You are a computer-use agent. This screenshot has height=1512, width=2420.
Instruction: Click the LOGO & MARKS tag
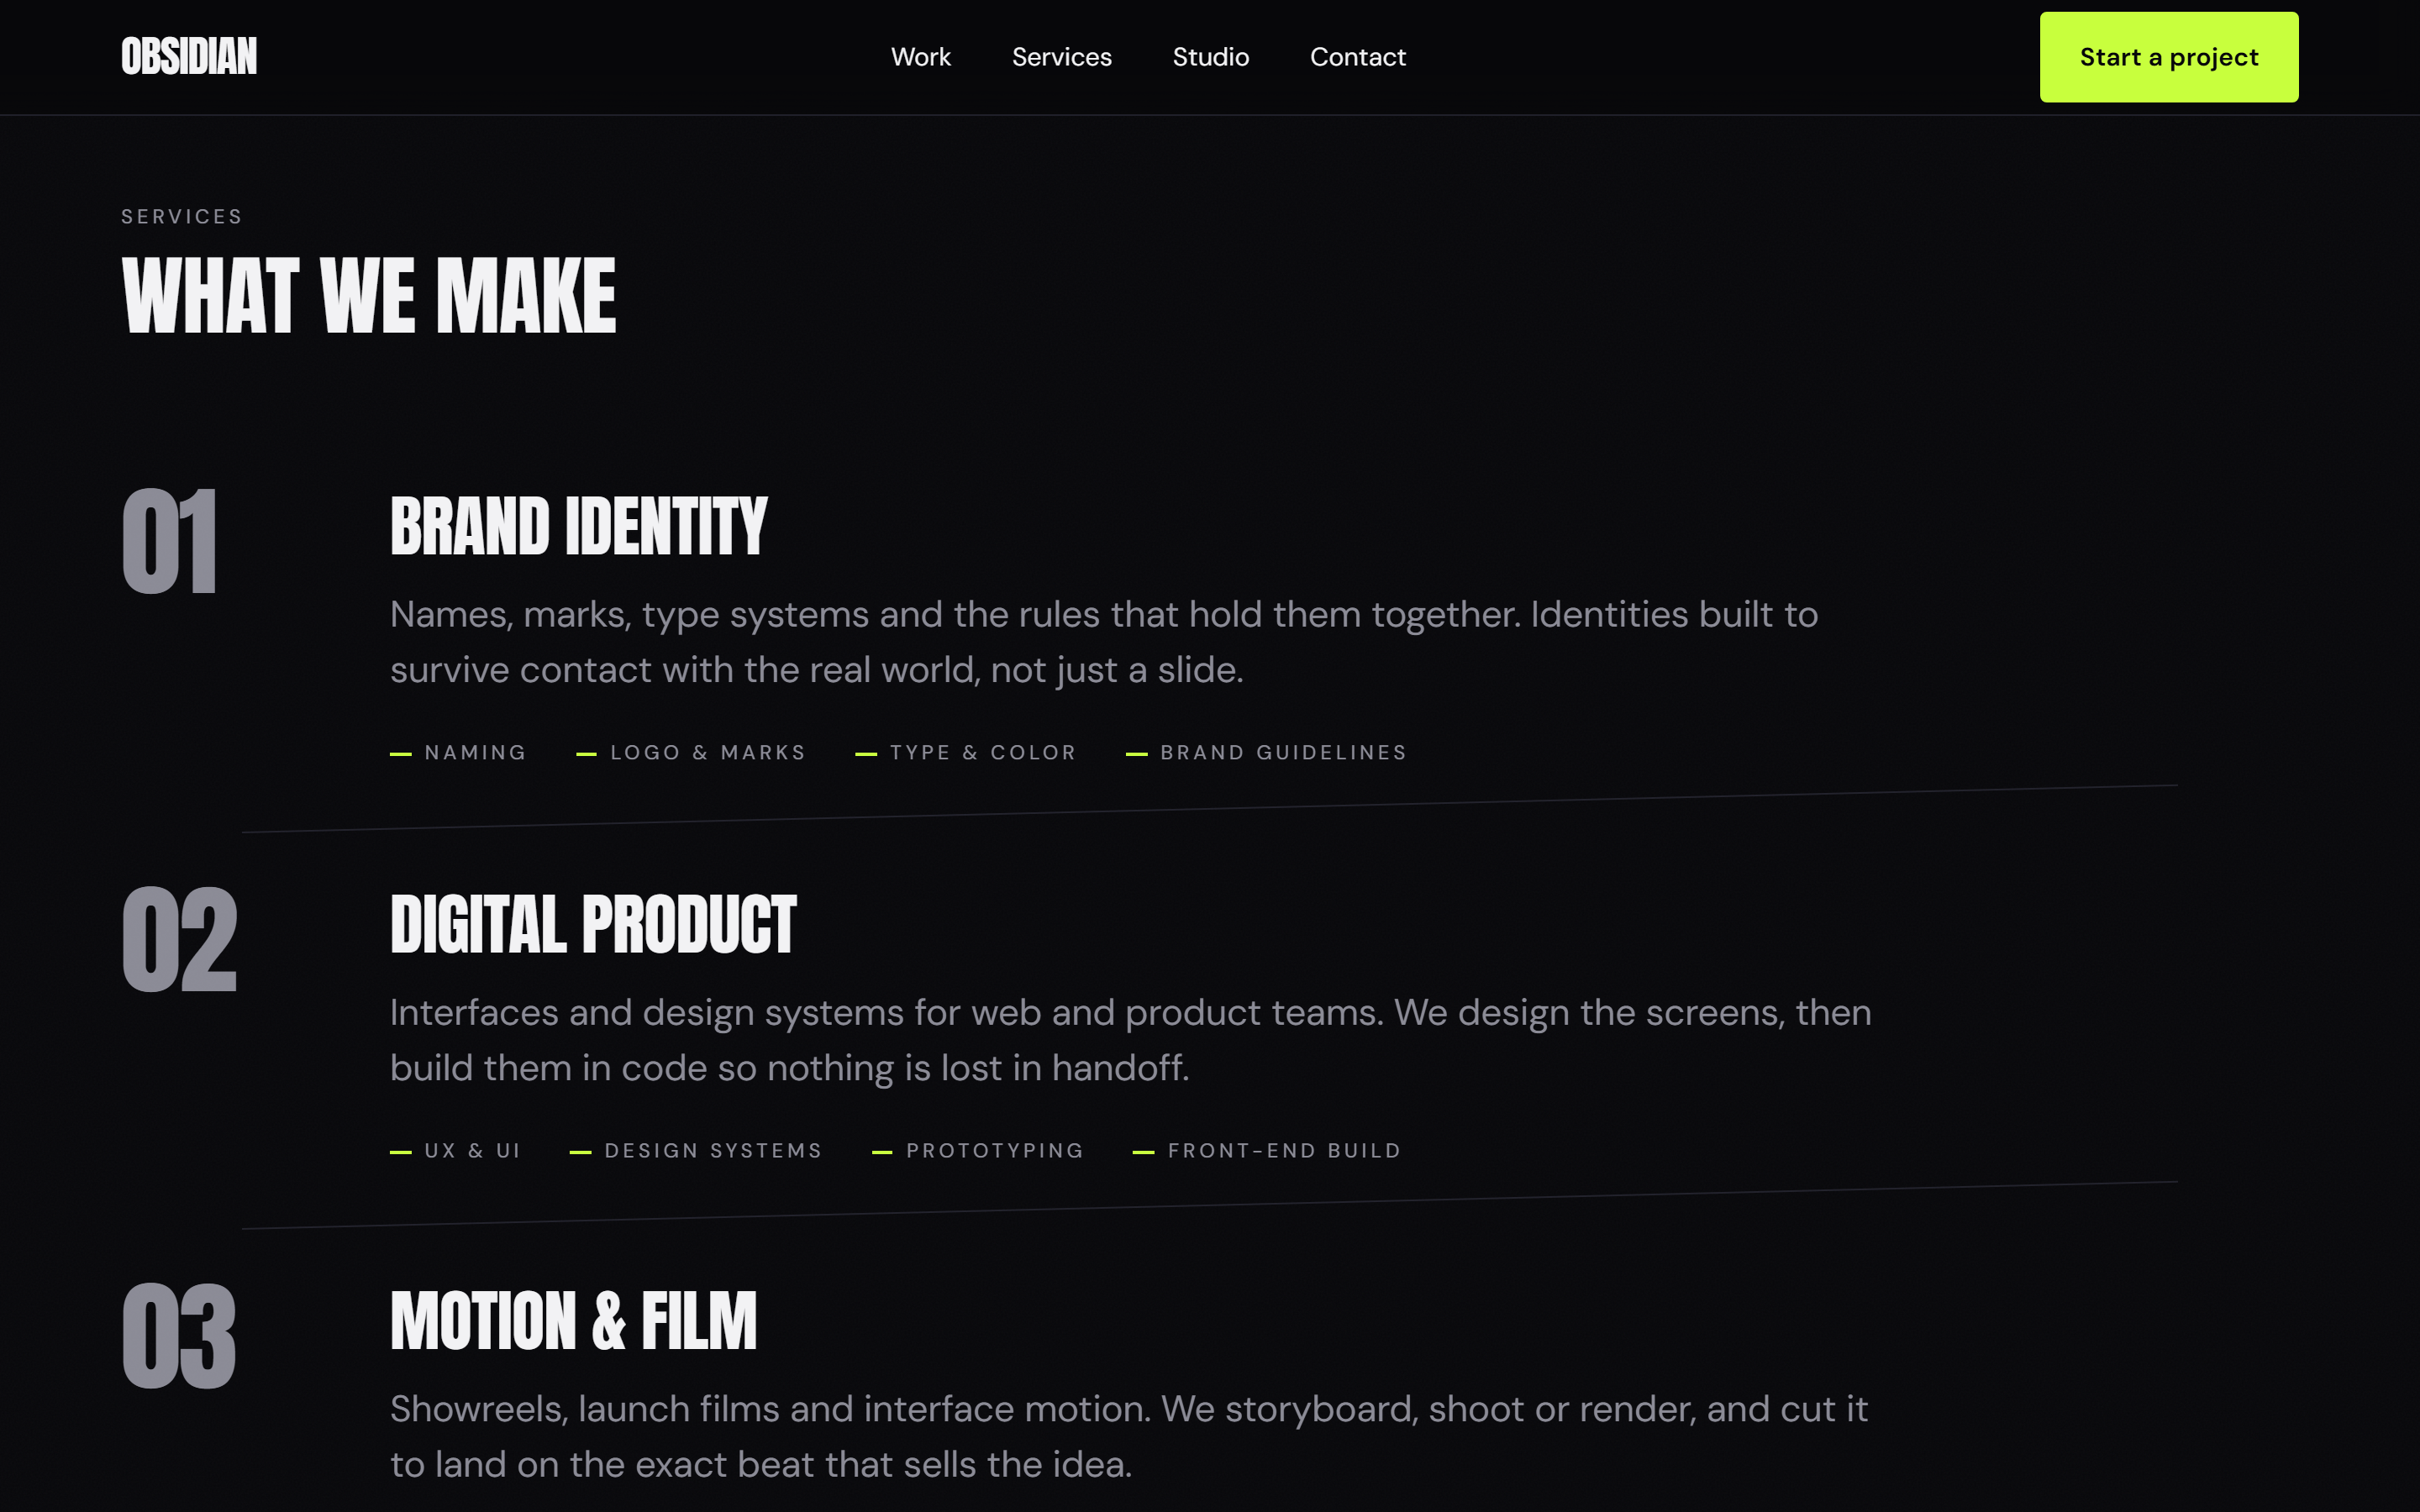tap(691, 752)
